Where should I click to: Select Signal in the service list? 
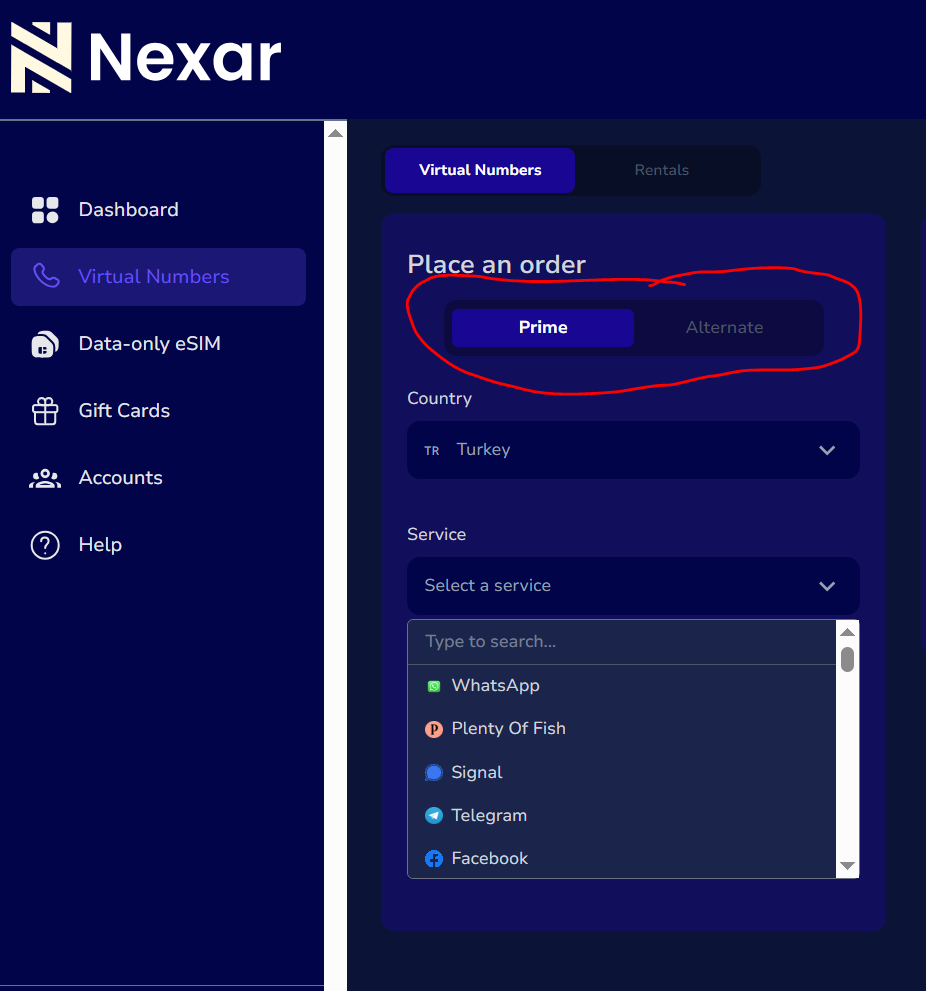coord(477,773)
